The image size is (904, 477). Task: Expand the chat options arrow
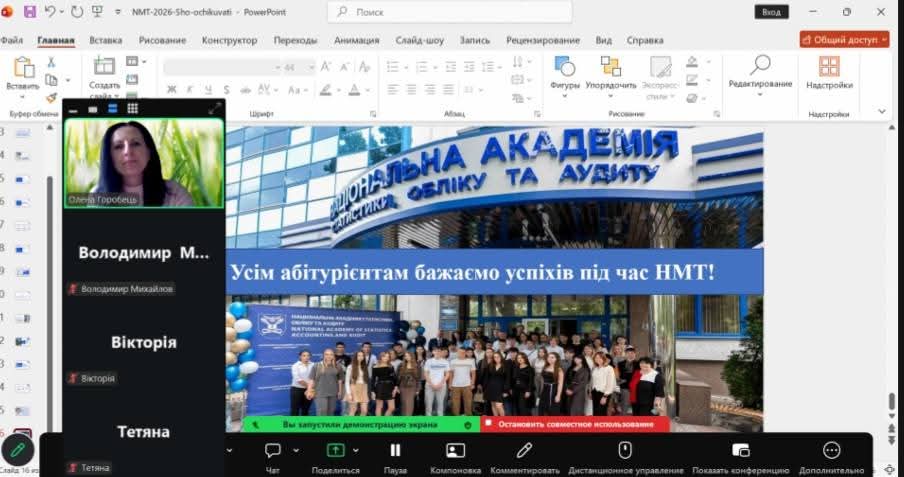point(296,450)
